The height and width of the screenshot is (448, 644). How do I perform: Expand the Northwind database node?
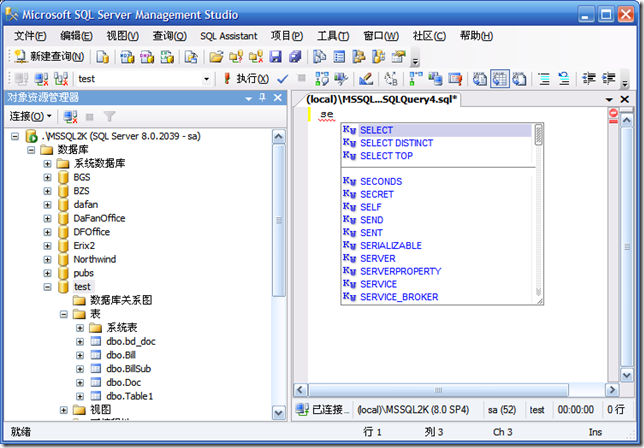click(x=48, y=260)
